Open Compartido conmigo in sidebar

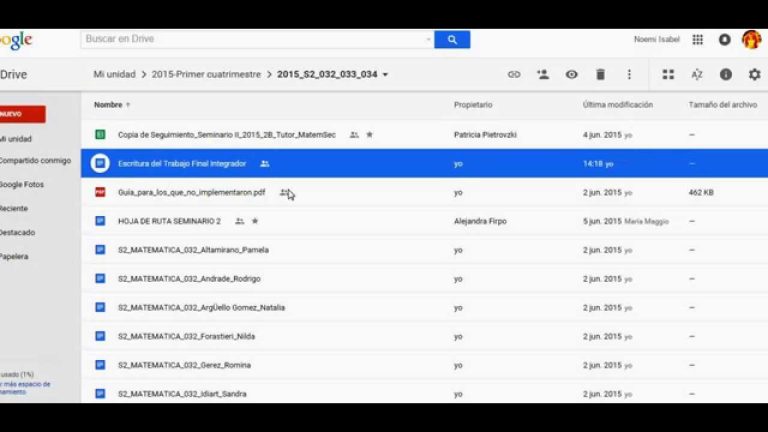(x=35, y=161)
